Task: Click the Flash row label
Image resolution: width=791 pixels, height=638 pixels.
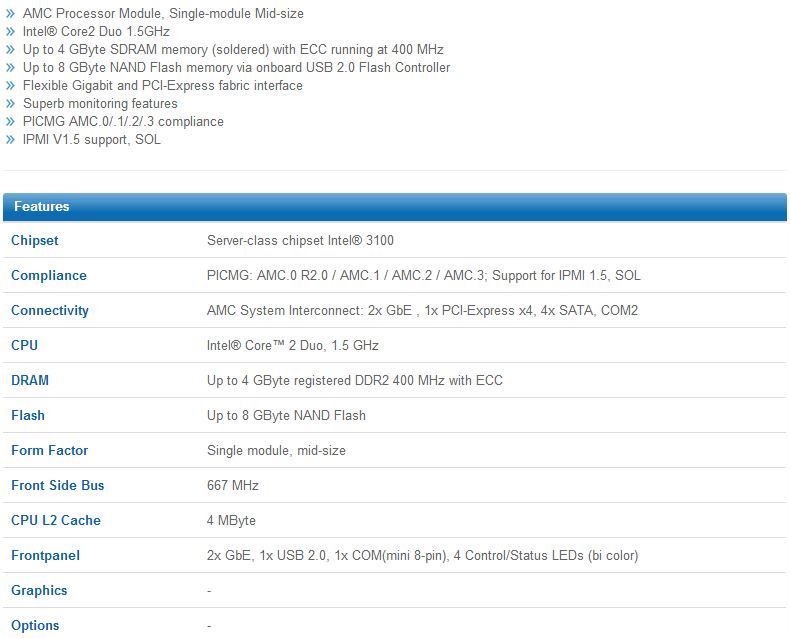Action: 28,416
